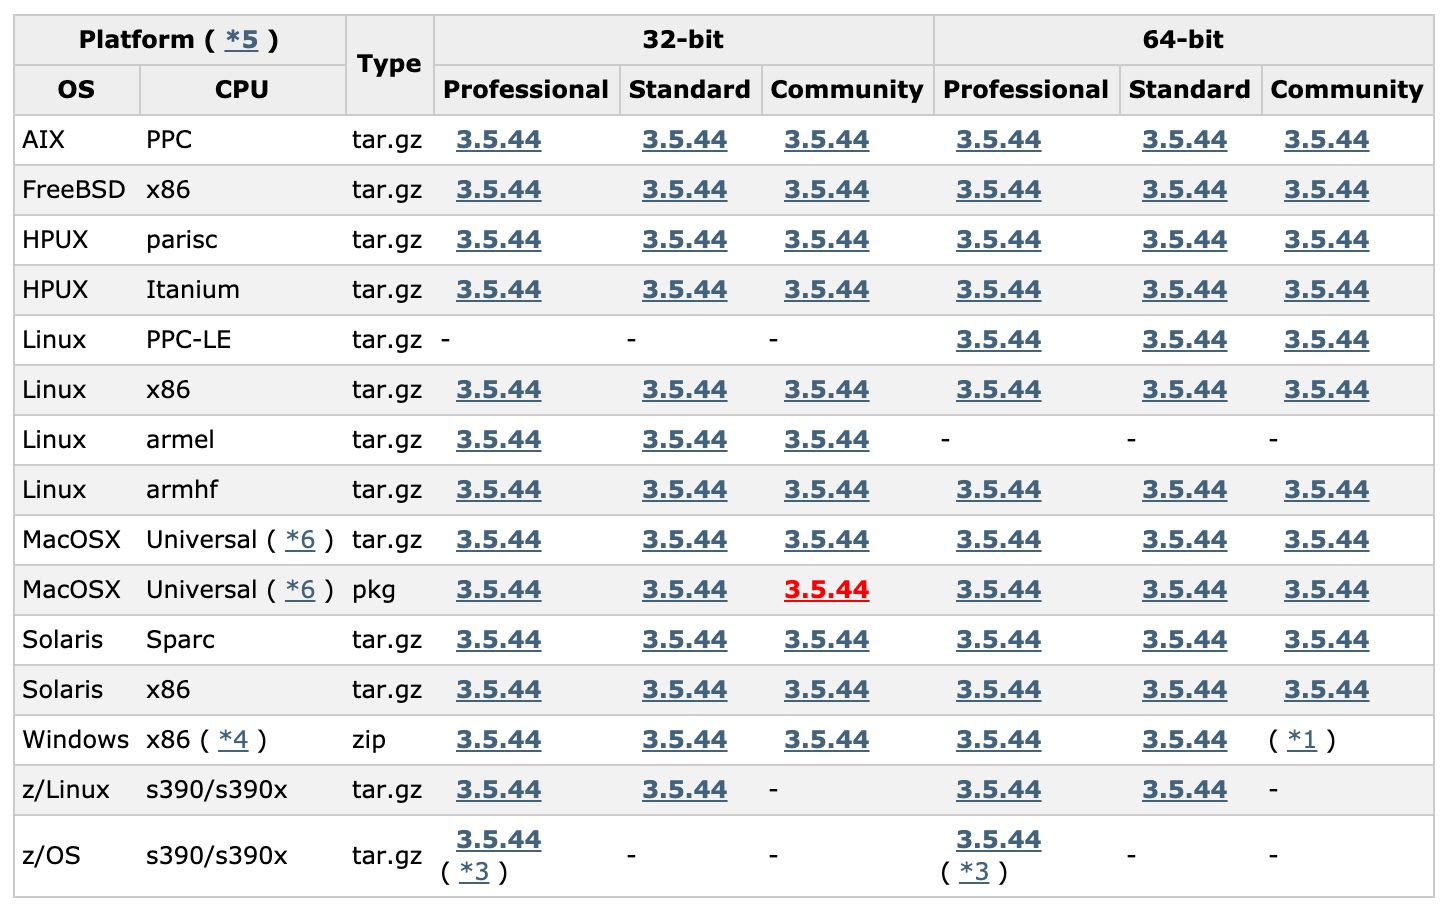Download Windows zip 32-bit Professional 3.5.44

(x=498, y=740)
